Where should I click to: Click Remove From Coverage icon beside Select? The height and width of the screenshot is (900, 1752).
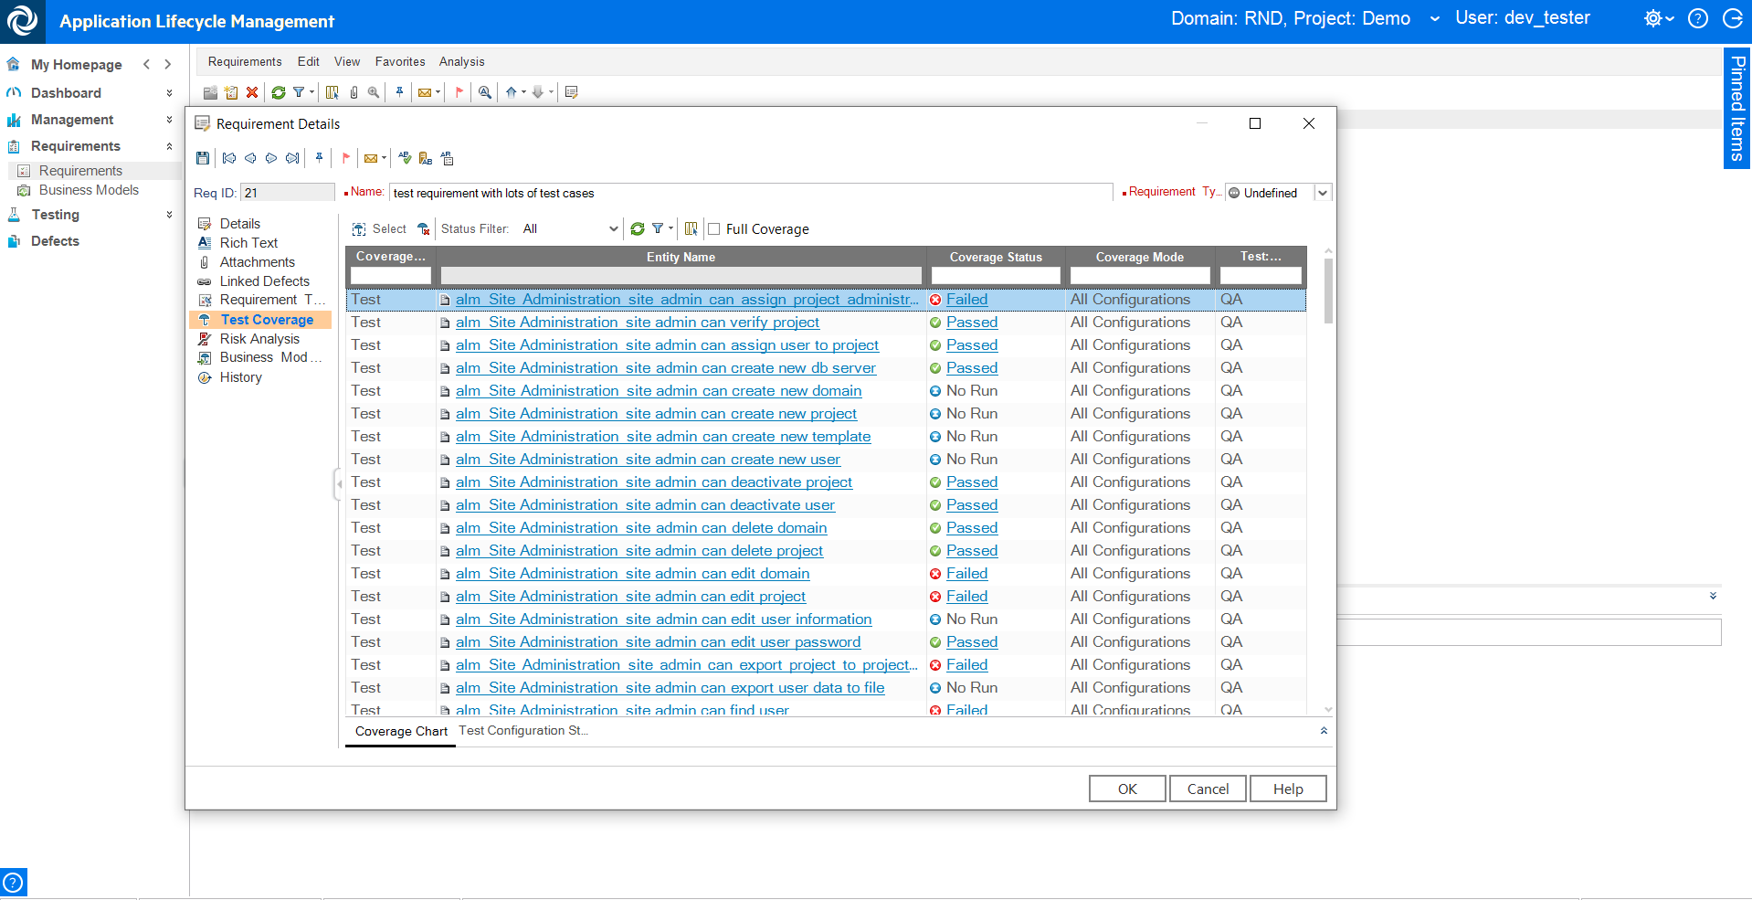coord(424,229)
